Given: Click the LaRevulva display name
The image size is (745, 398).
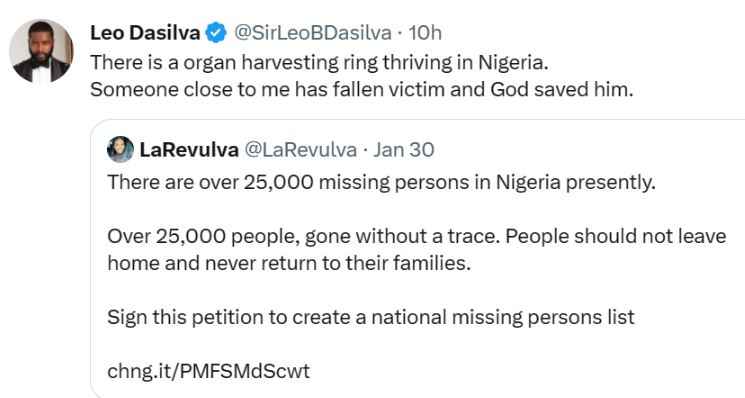Looking at the screenshot, I should [189, 150].
